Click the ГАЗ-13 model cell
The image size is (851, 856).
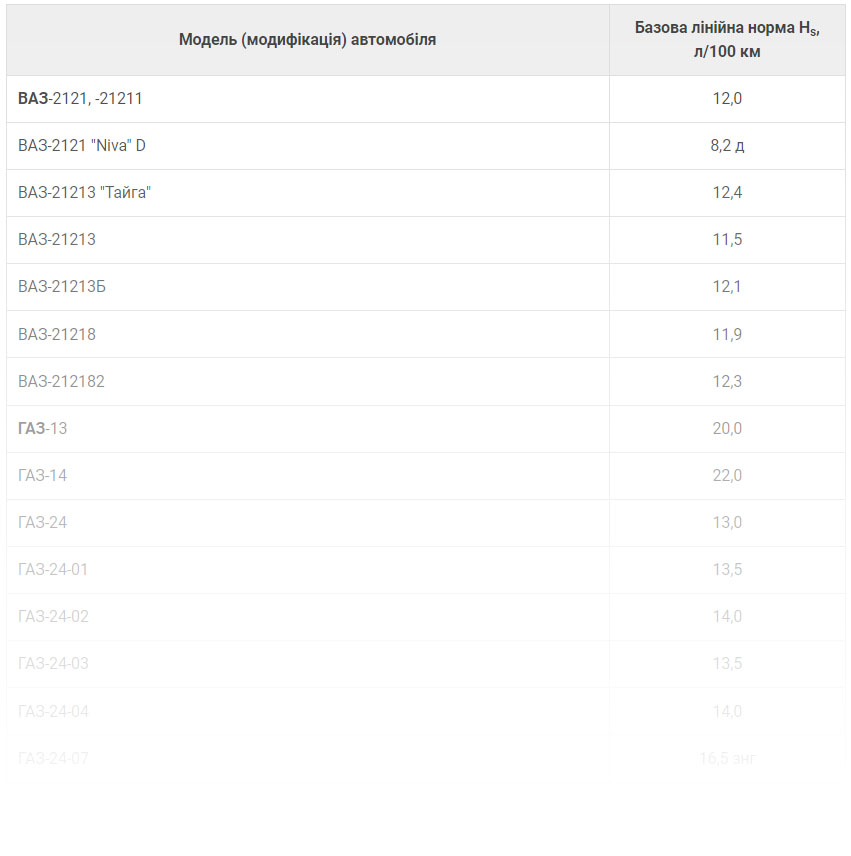[307, 429]
